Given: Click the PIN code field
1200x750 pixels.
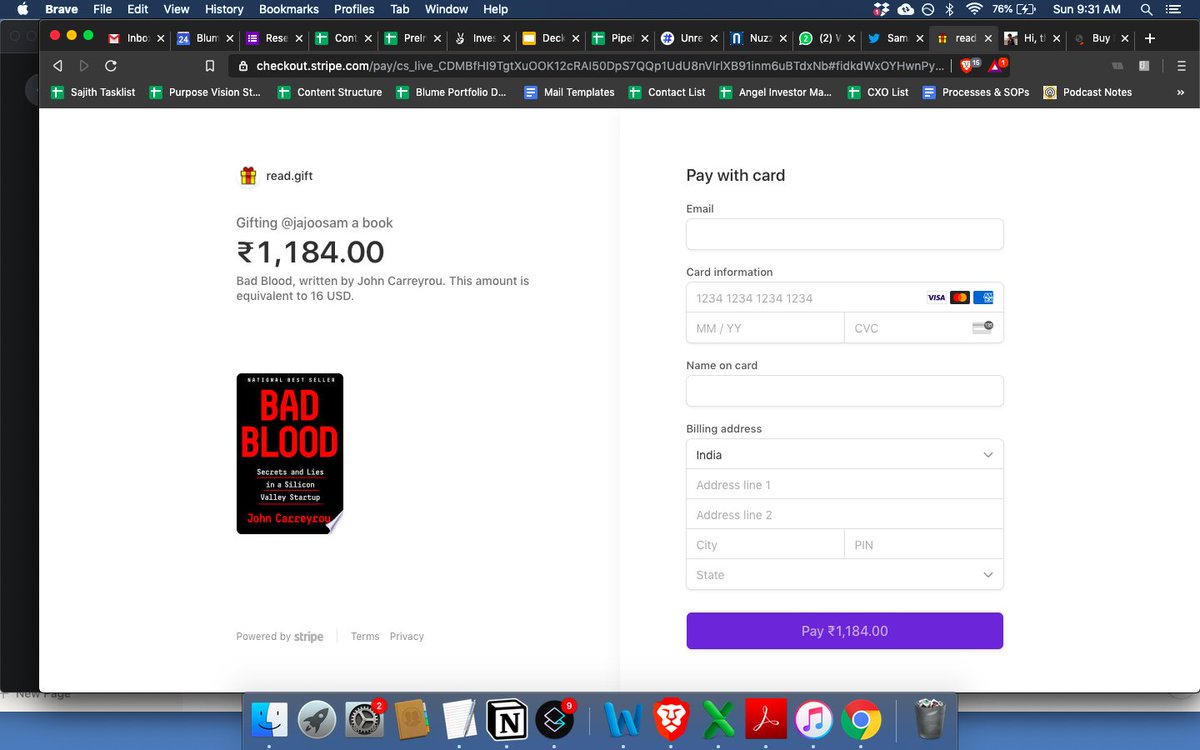Looking at the screenshot, I should click(924, 545).
